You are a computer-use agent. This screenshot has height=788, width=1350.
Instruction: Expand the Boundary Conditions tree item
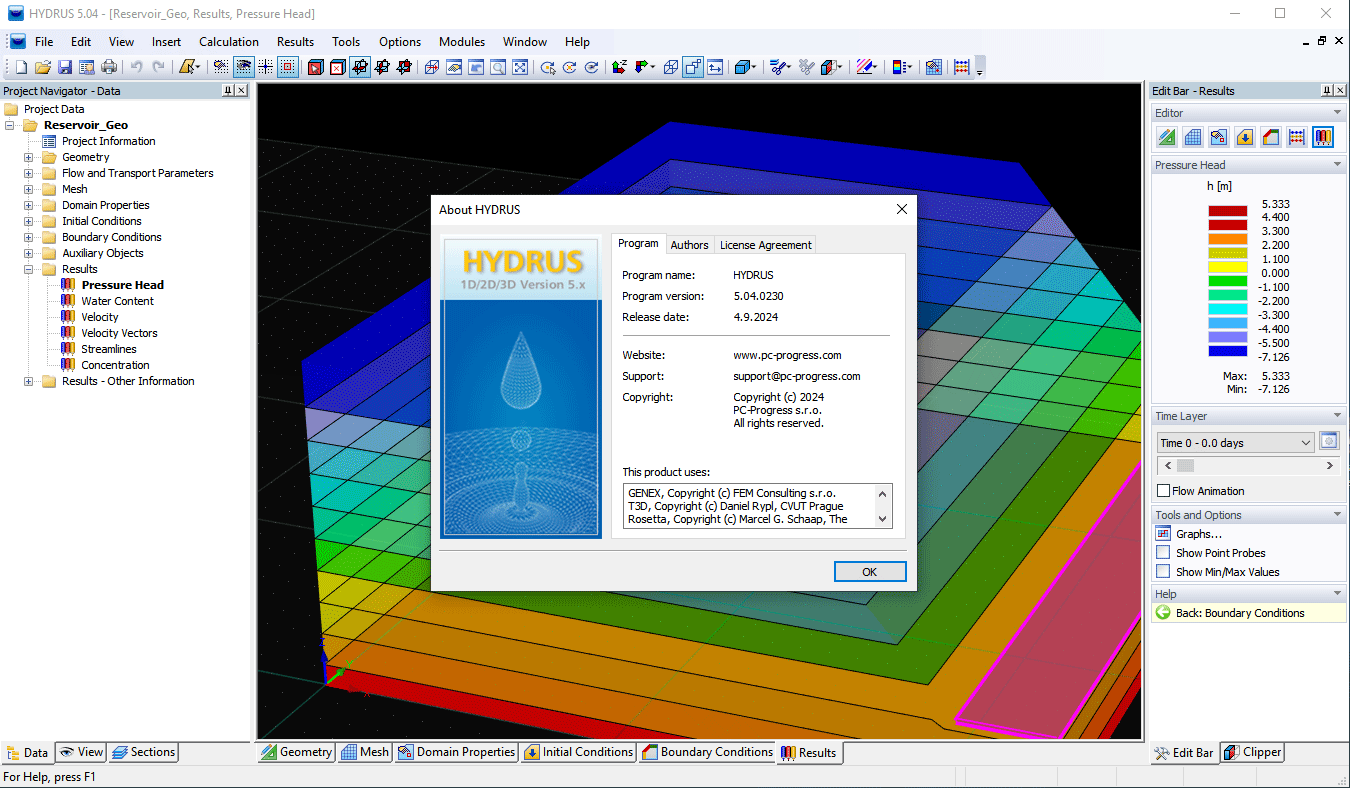click(x=29, y=237)
